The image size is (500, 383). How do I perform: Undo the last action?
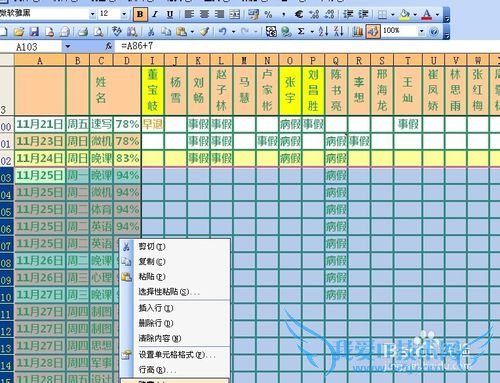click(223, 32)
